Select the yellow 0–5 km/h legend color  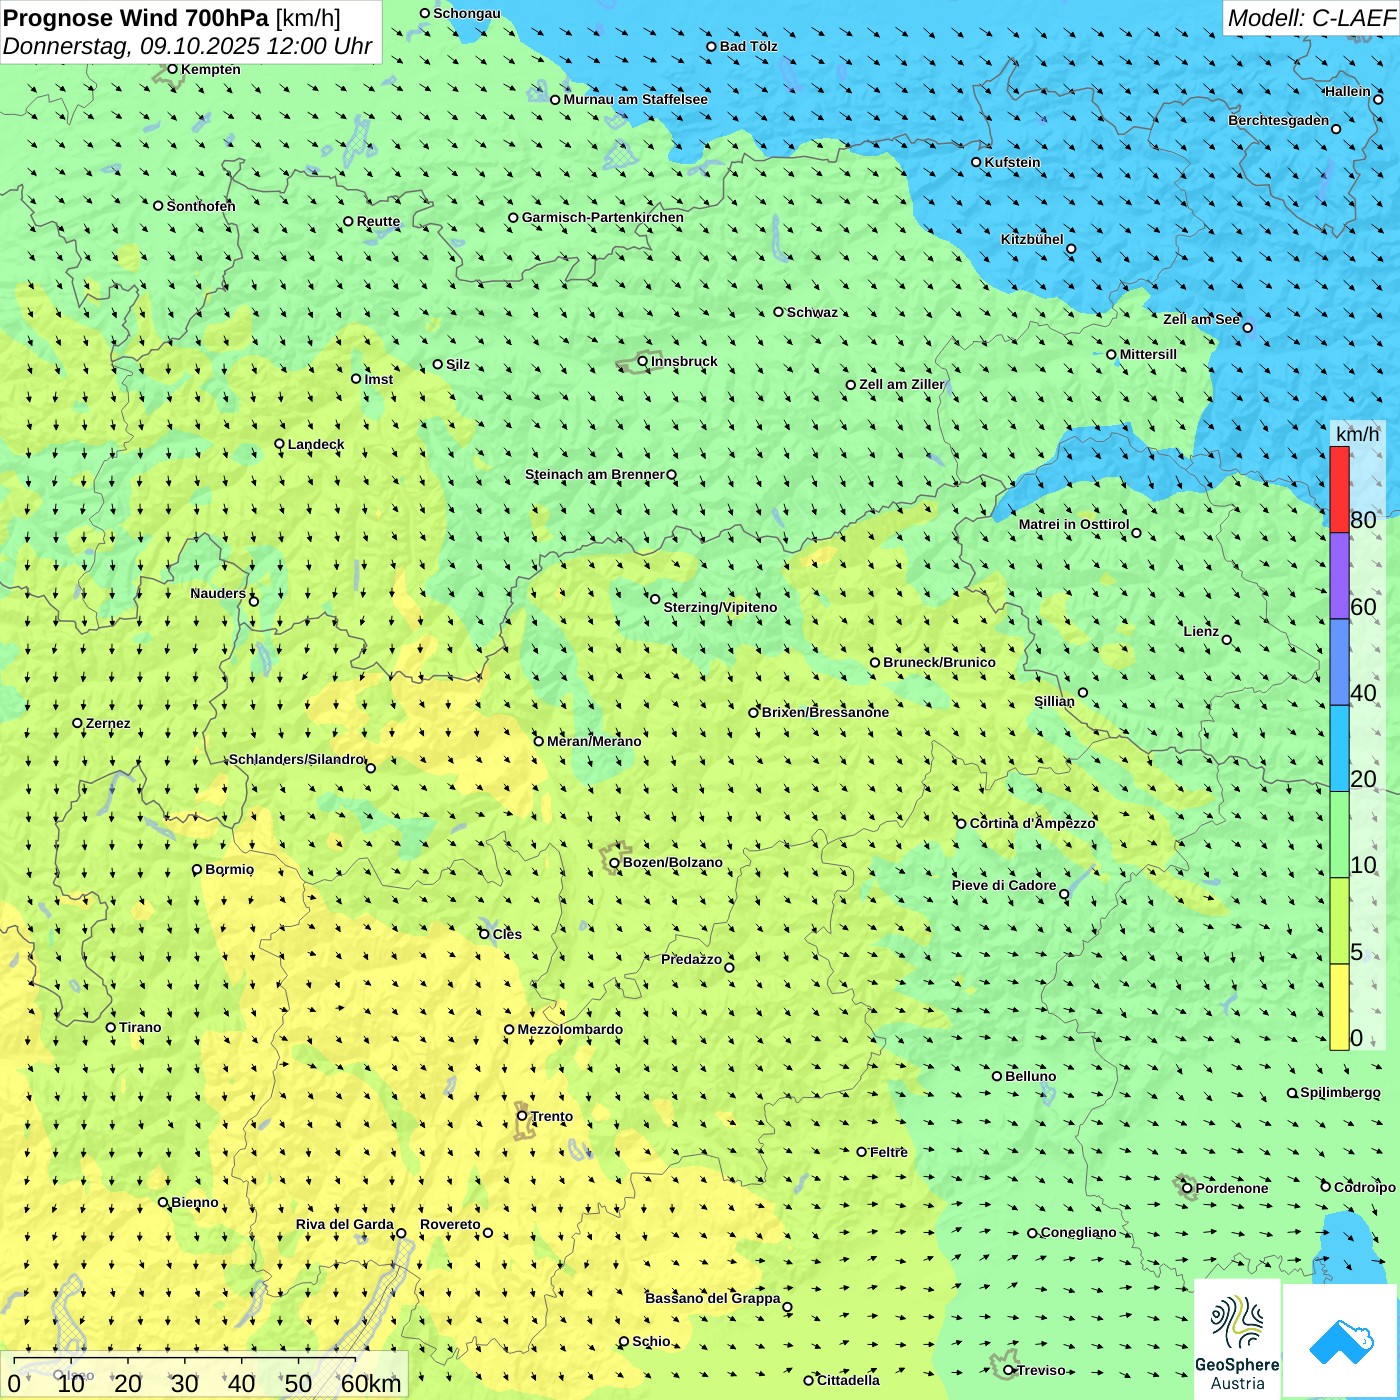1339,1007
